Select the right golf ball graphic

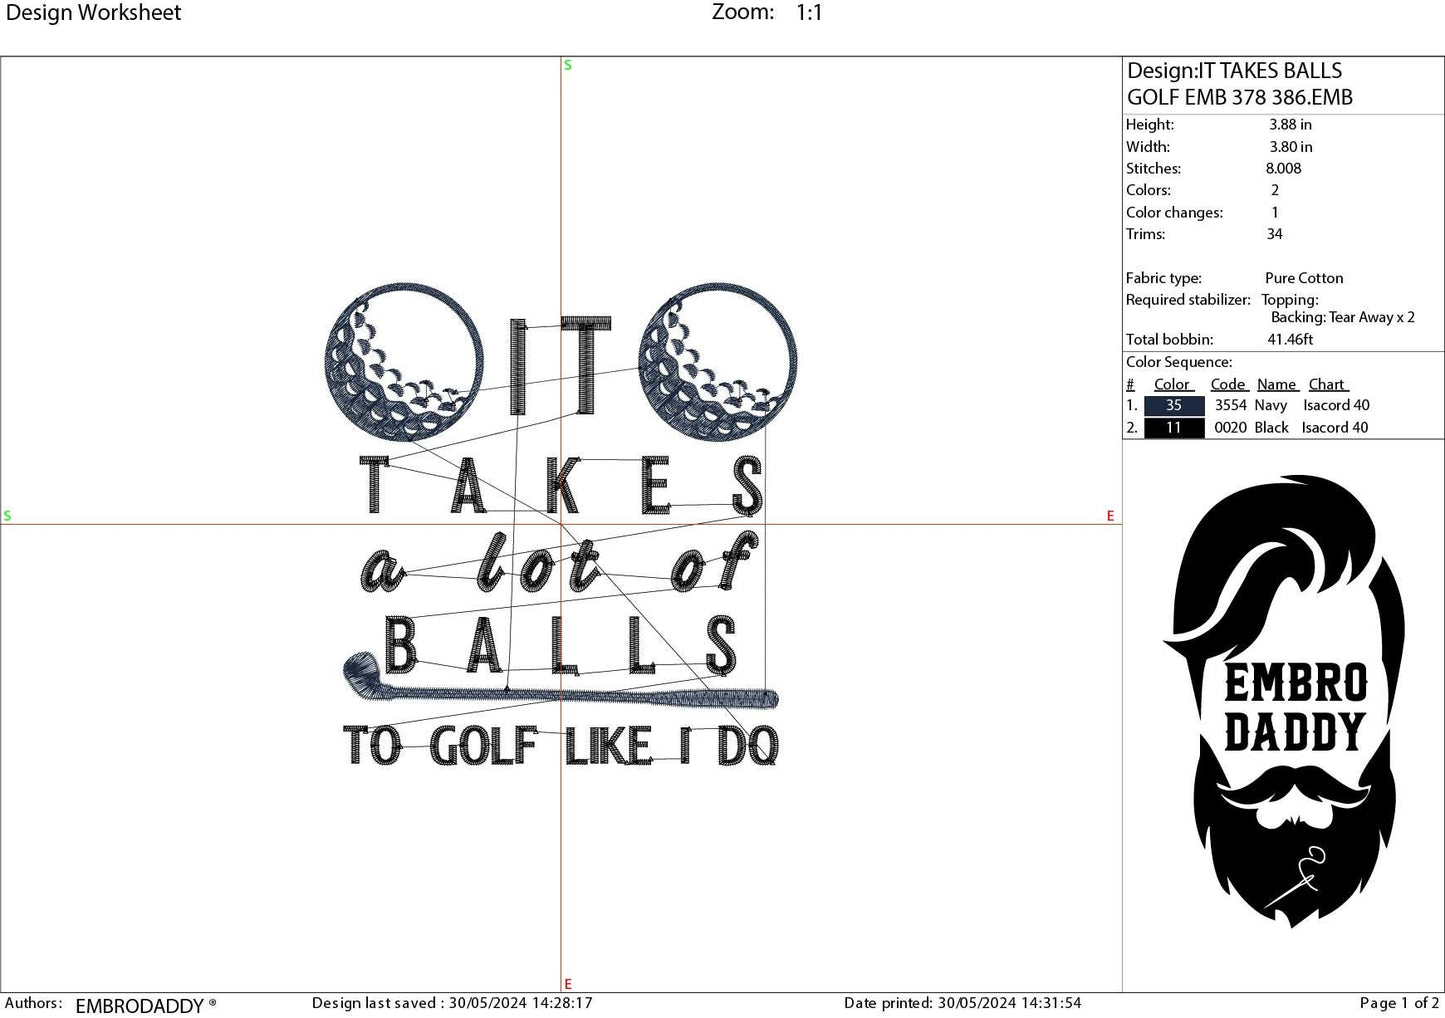(x=718, y=363)
